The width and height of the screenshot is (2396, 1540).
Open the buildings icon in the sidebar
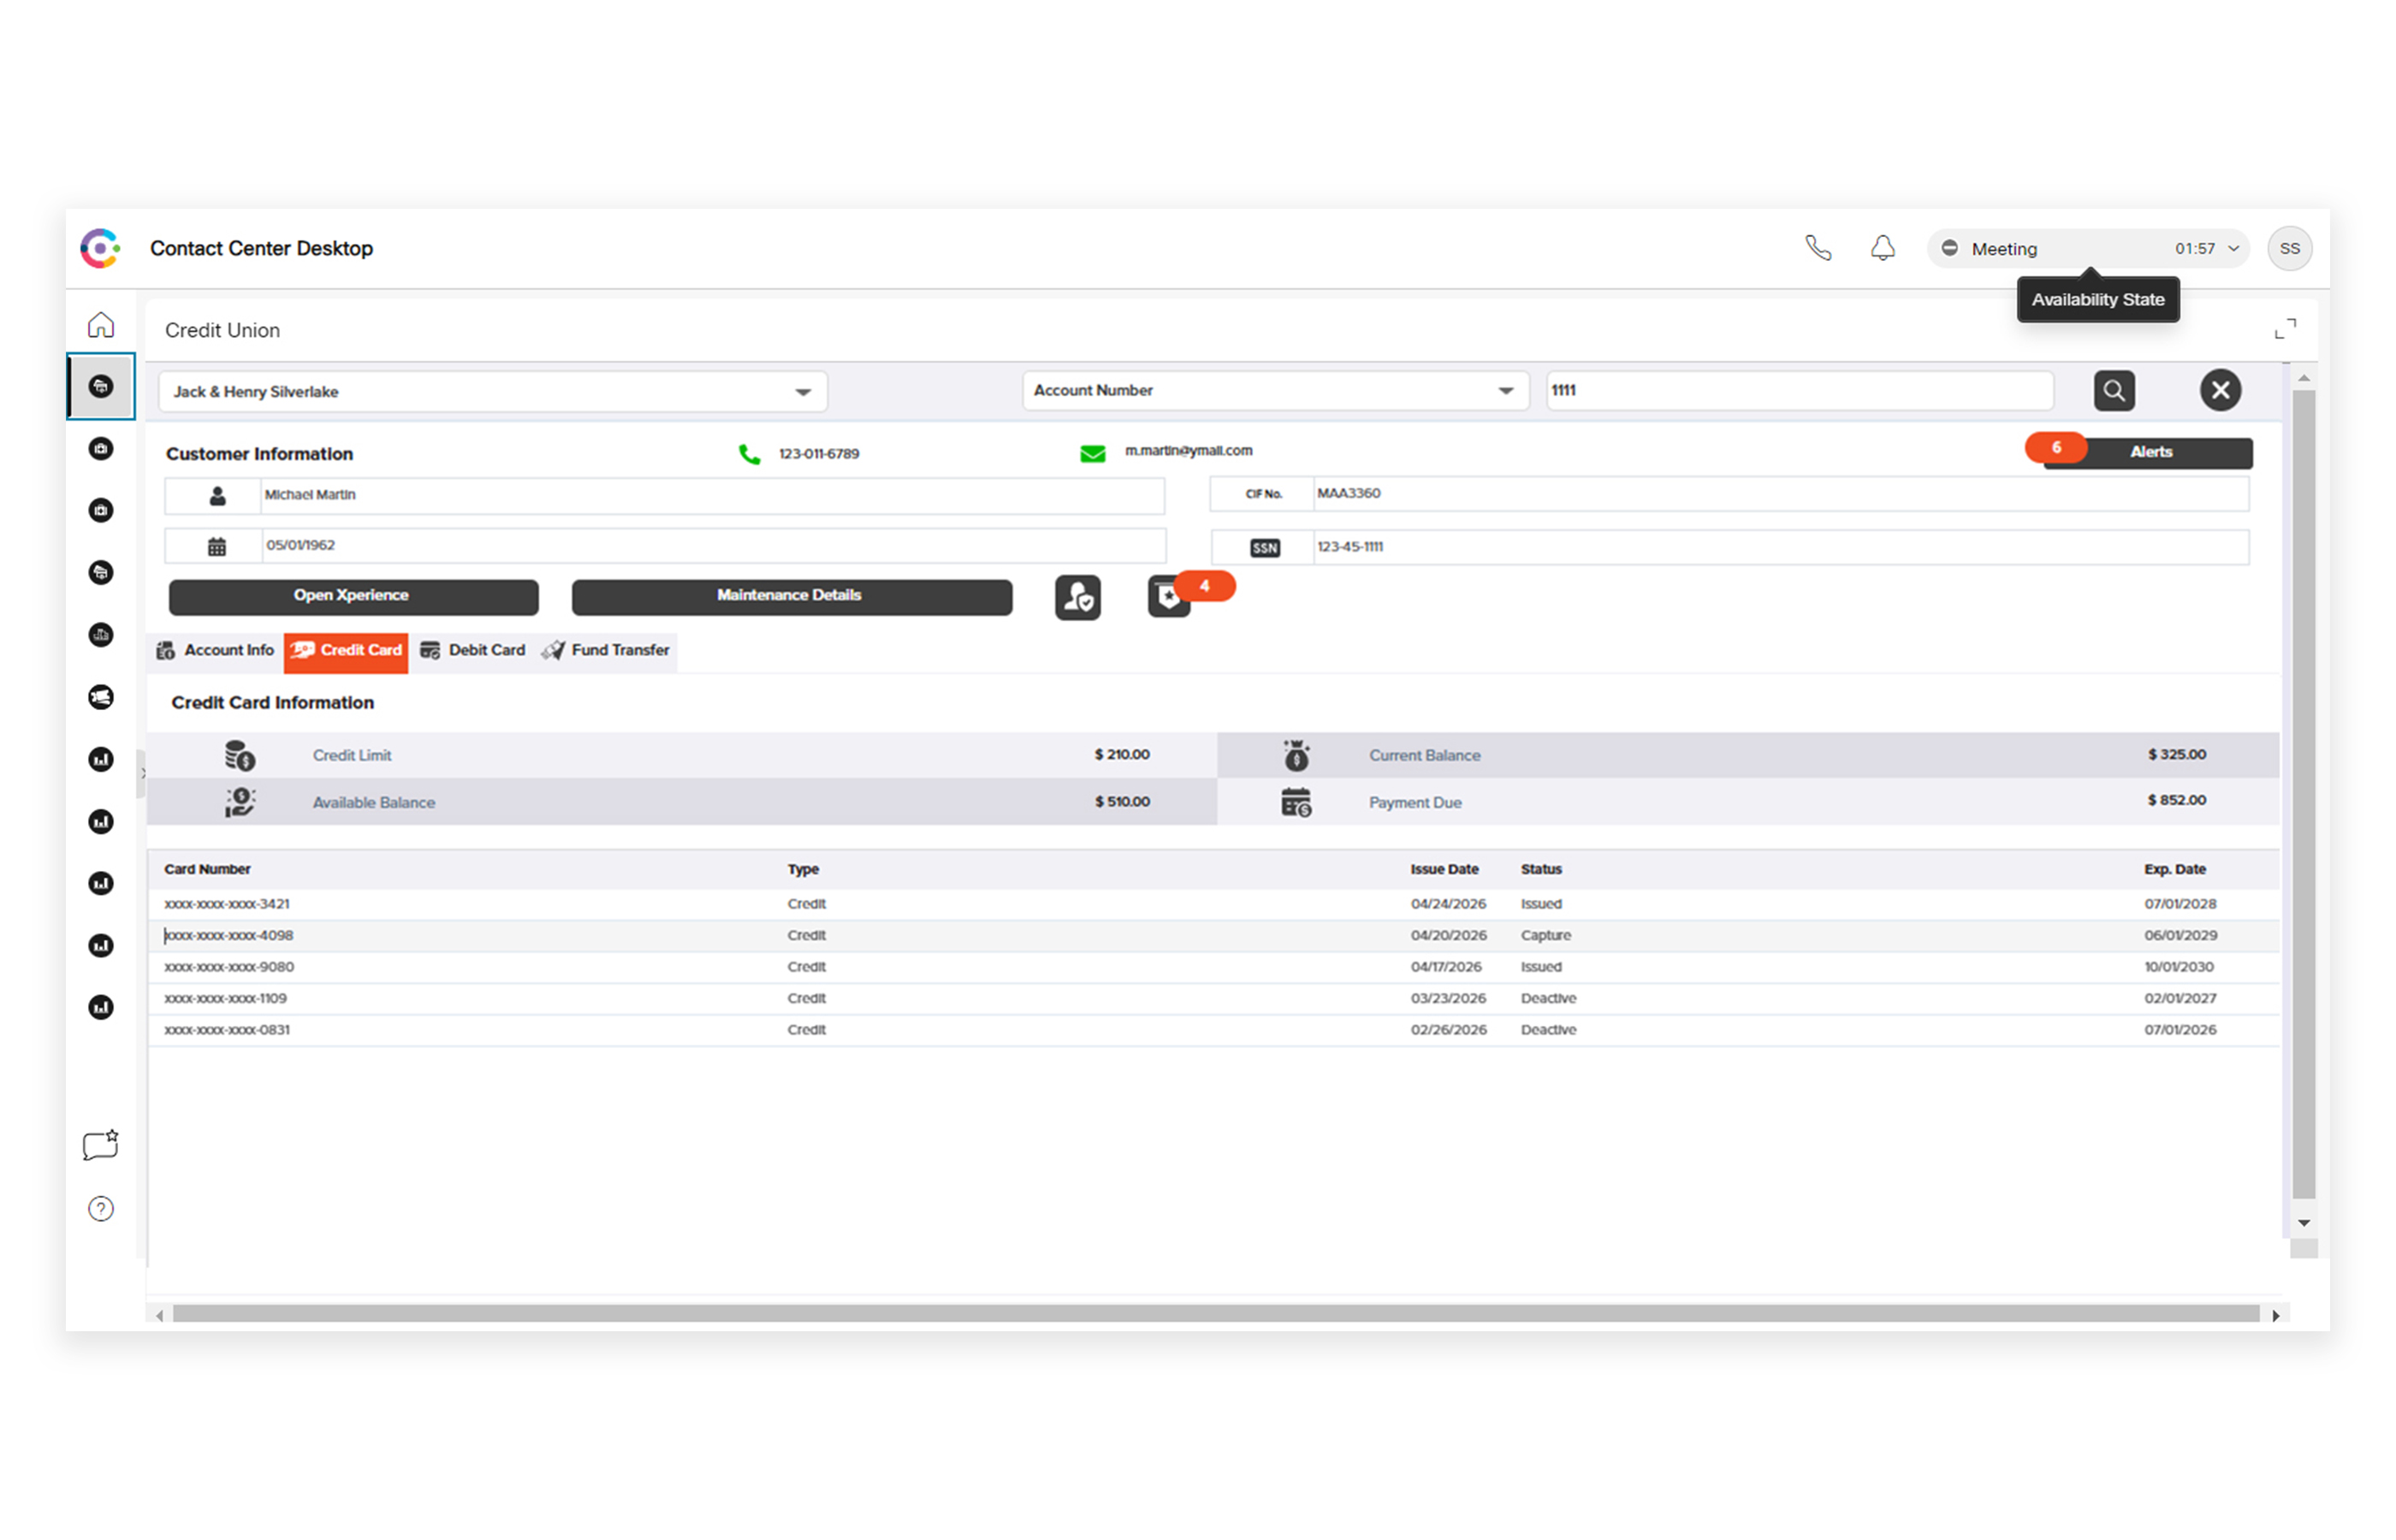[x=101, y=635]
